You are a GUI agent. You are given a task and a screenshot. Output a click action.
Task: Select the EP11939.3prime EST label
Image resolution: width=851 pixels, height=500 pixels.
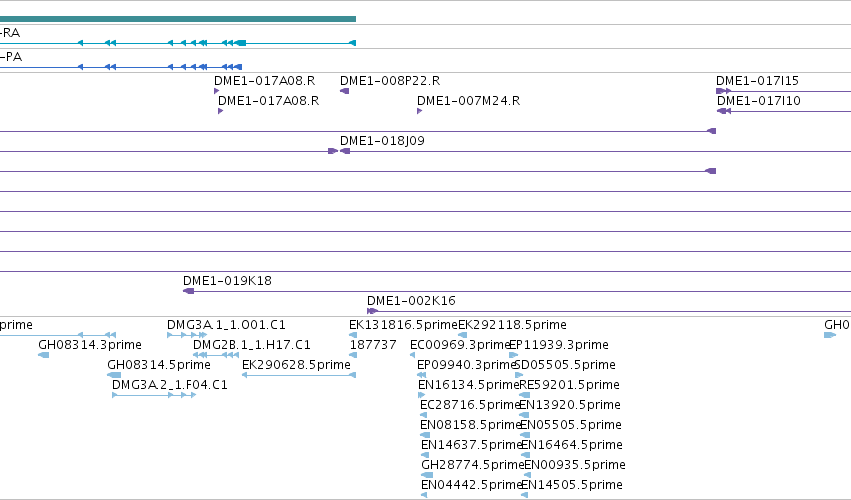tap(558, 345)
